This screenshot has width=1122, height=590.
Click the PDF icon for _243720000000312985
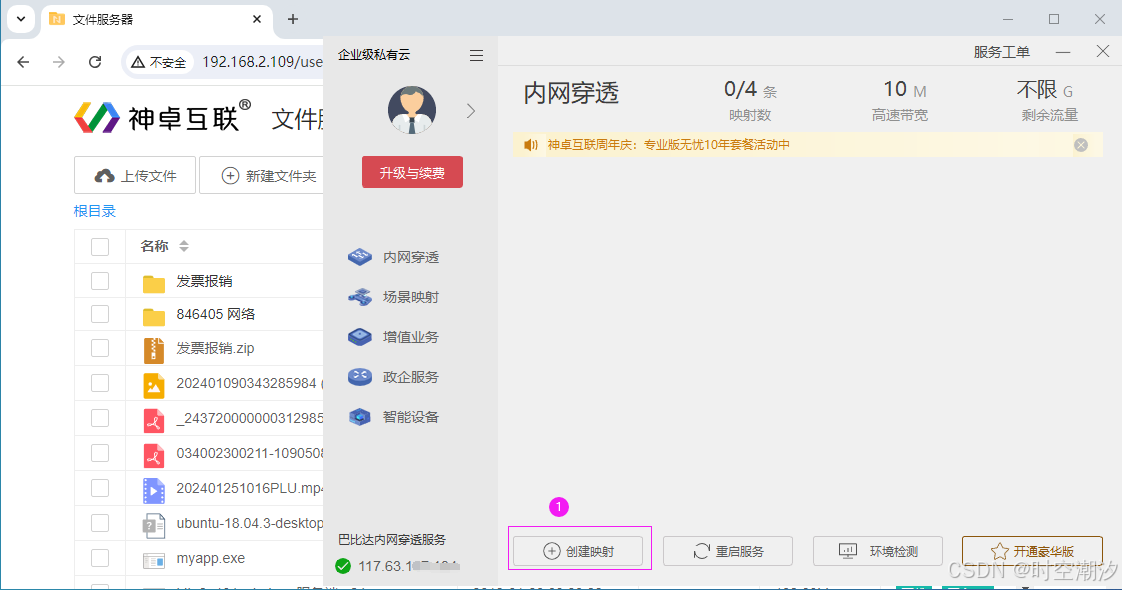click(x=154, y=421)
